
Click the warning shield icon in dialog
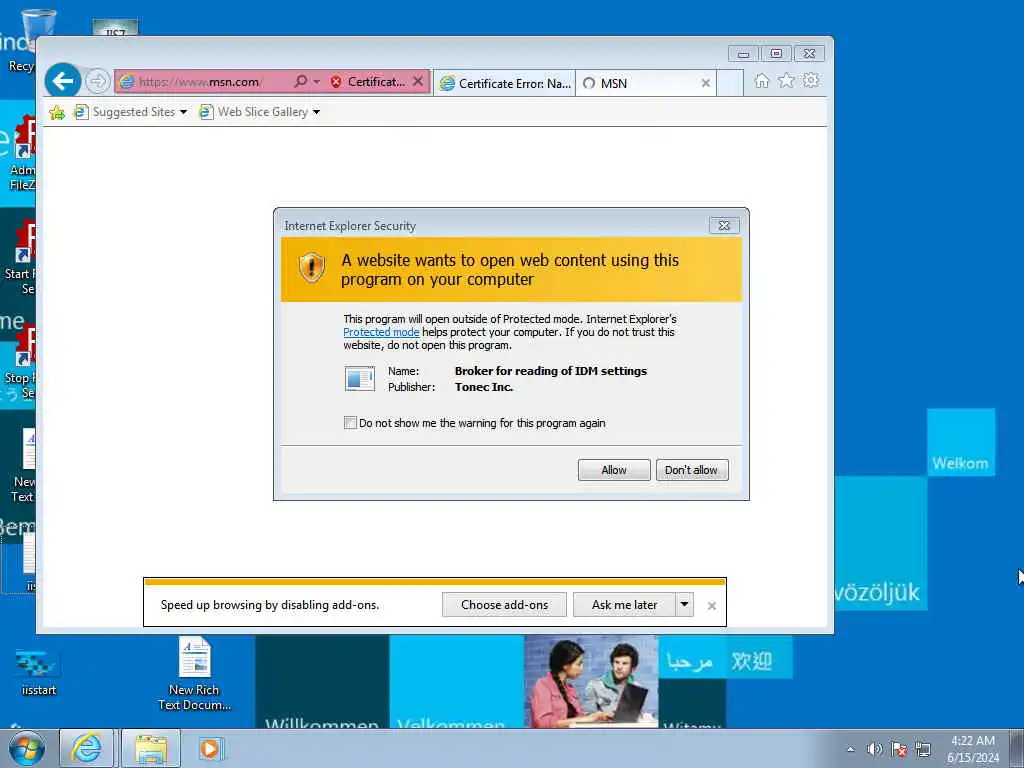[312, 267]
